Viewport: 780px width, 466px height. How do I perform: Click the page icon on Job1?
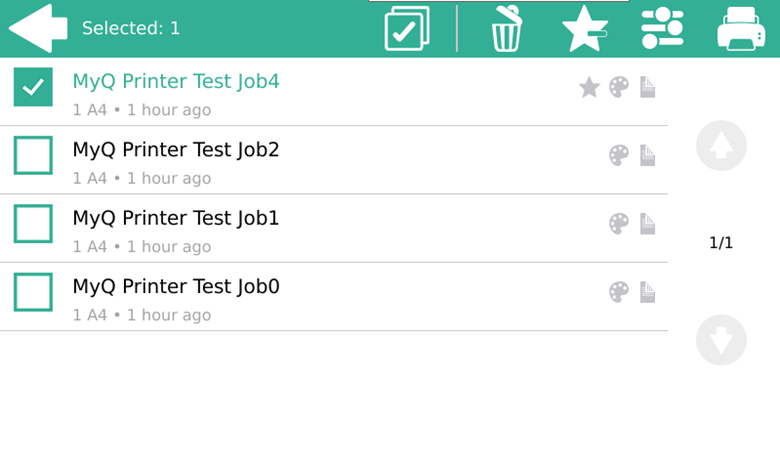[x=647, y=224]
